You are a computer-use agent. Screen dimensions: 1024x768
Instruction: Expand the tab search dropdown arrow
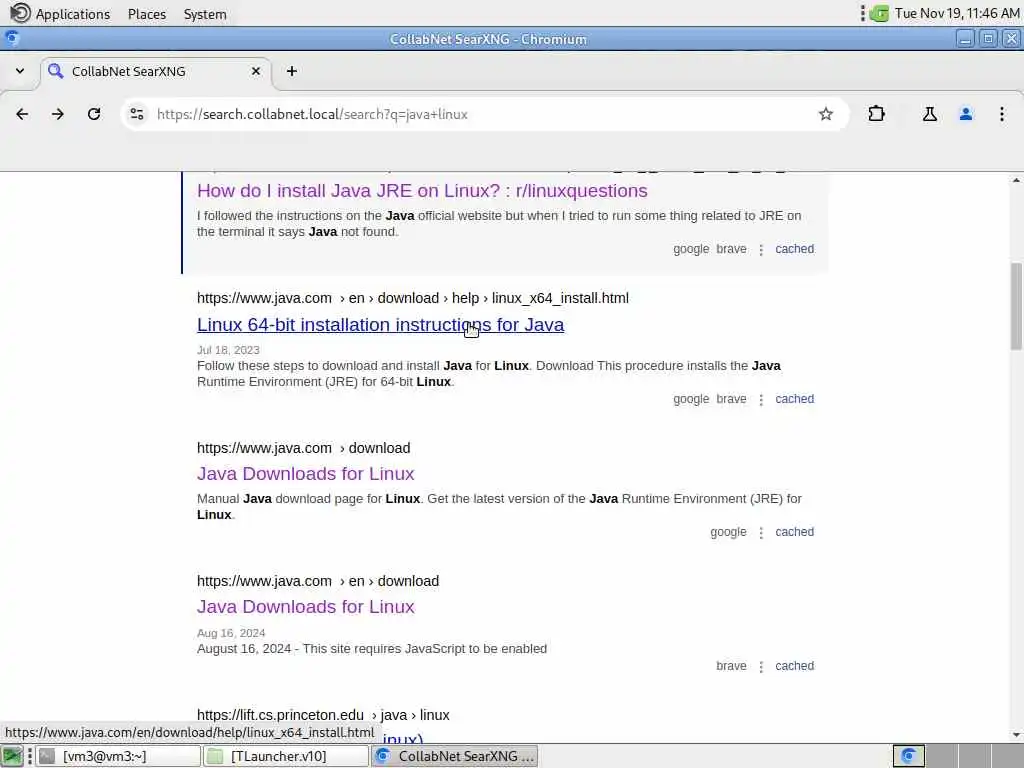tap(20, 71)
